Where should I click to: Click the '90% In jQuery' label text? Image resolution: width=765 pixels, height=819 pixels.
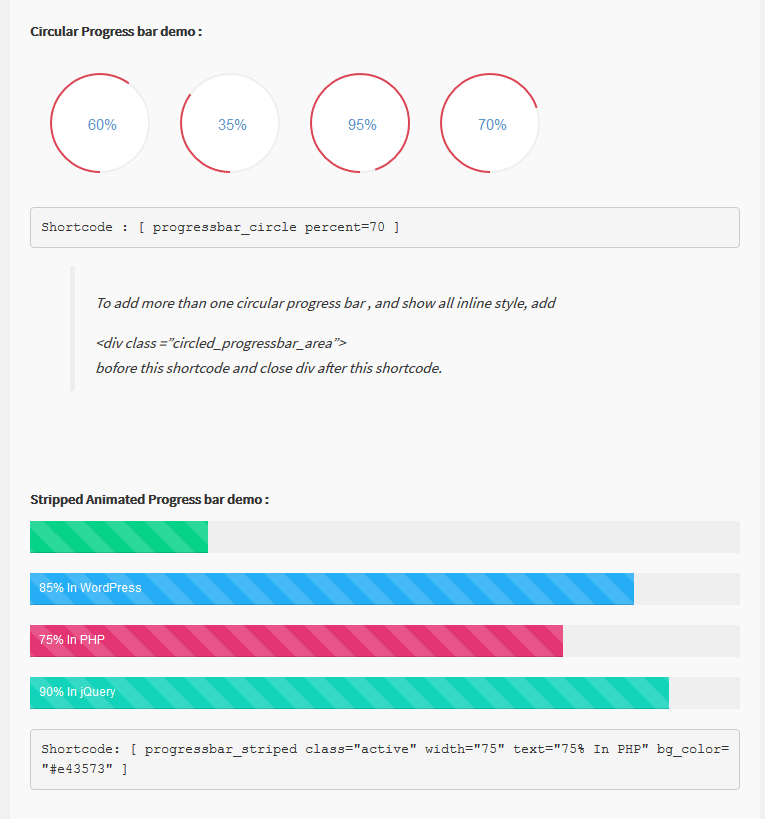coord(77,692)
